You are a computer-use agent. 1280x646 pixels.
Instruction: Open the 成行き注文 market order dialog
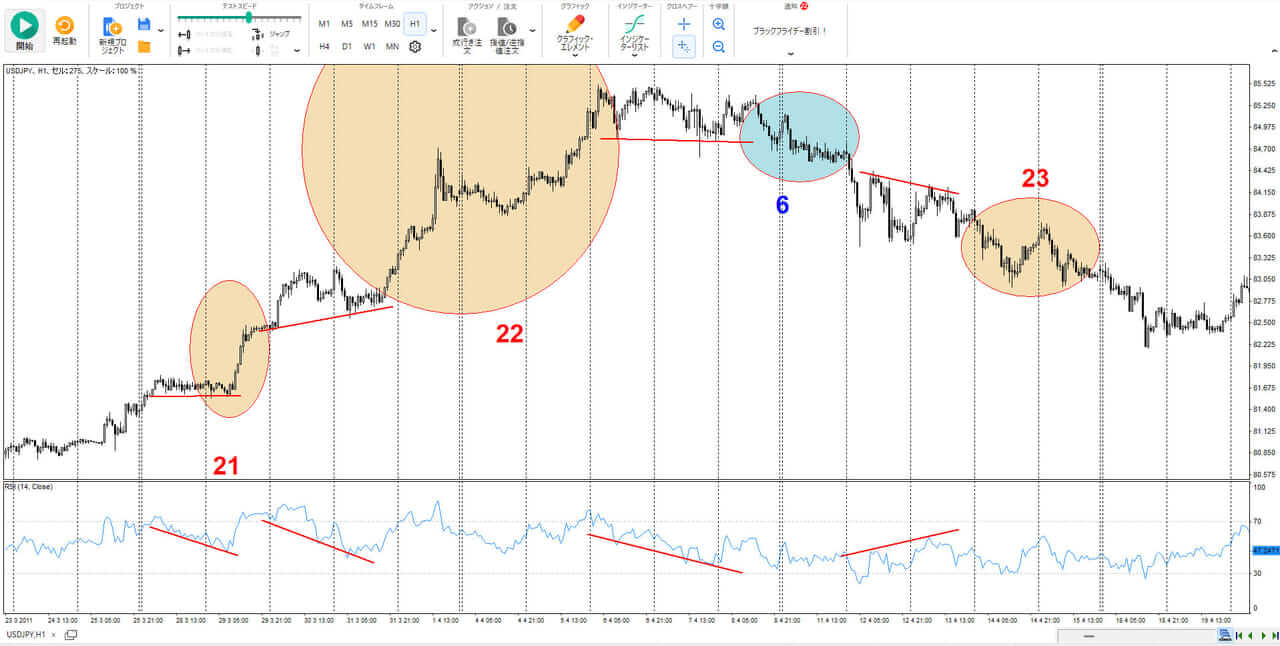[467, 34]
